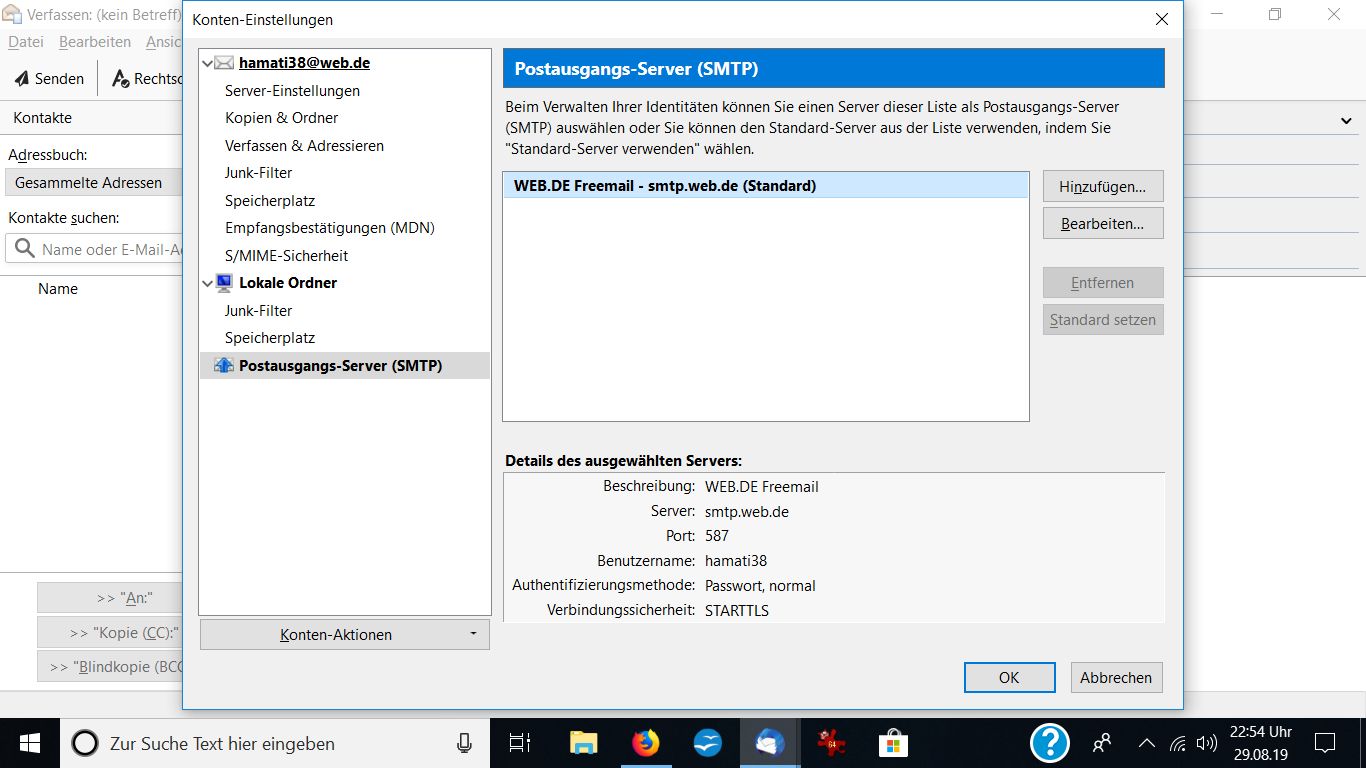Screen dimensions: 1366x768
Task: Open S/MIME-Sicherheit settings
Action: click(x=287, y=256)
